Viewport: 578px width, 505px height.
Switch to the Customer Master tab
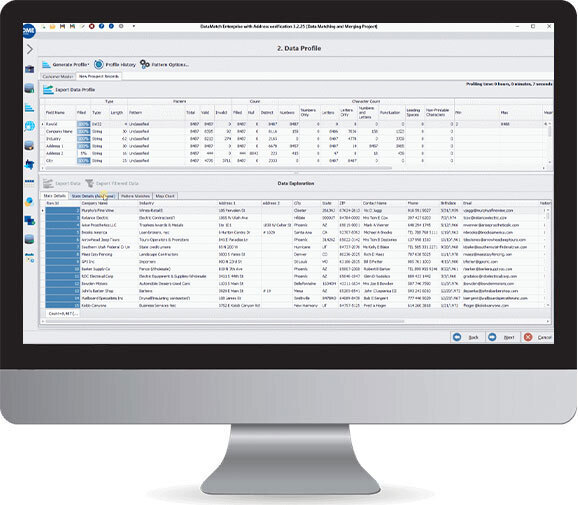(58, 76)
